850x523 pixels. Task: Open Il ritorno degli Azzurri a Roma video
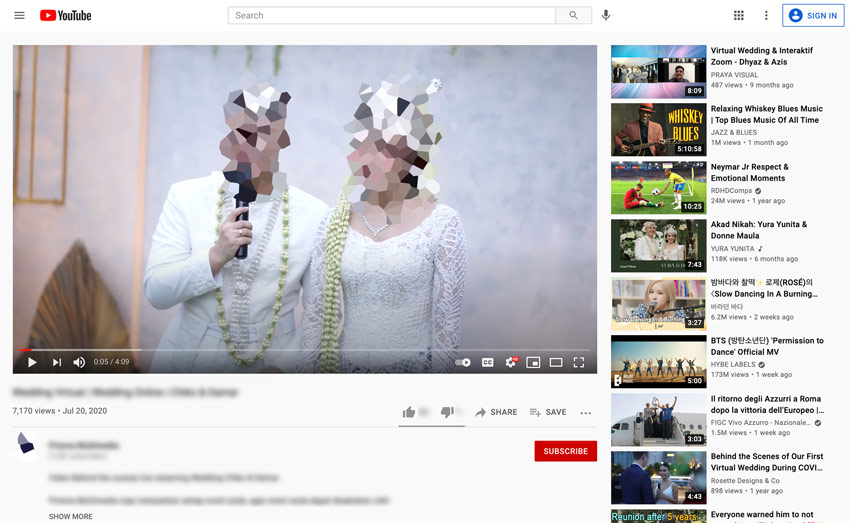click(x=767, y=404)
